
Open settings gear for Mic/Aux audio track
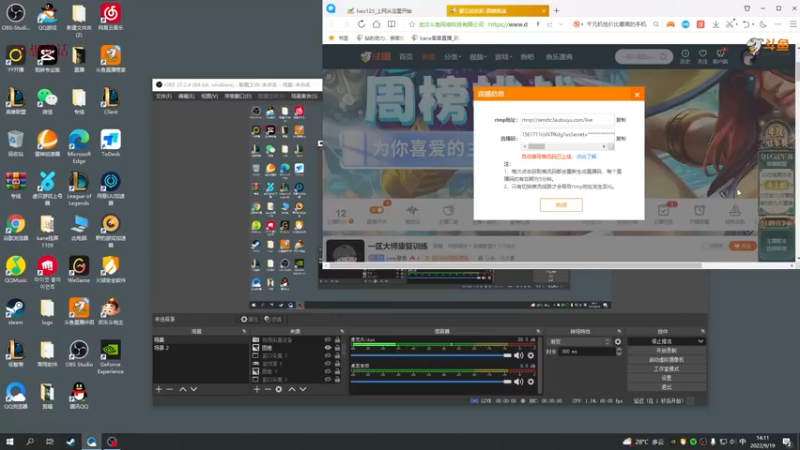click(x=531, y=355)
